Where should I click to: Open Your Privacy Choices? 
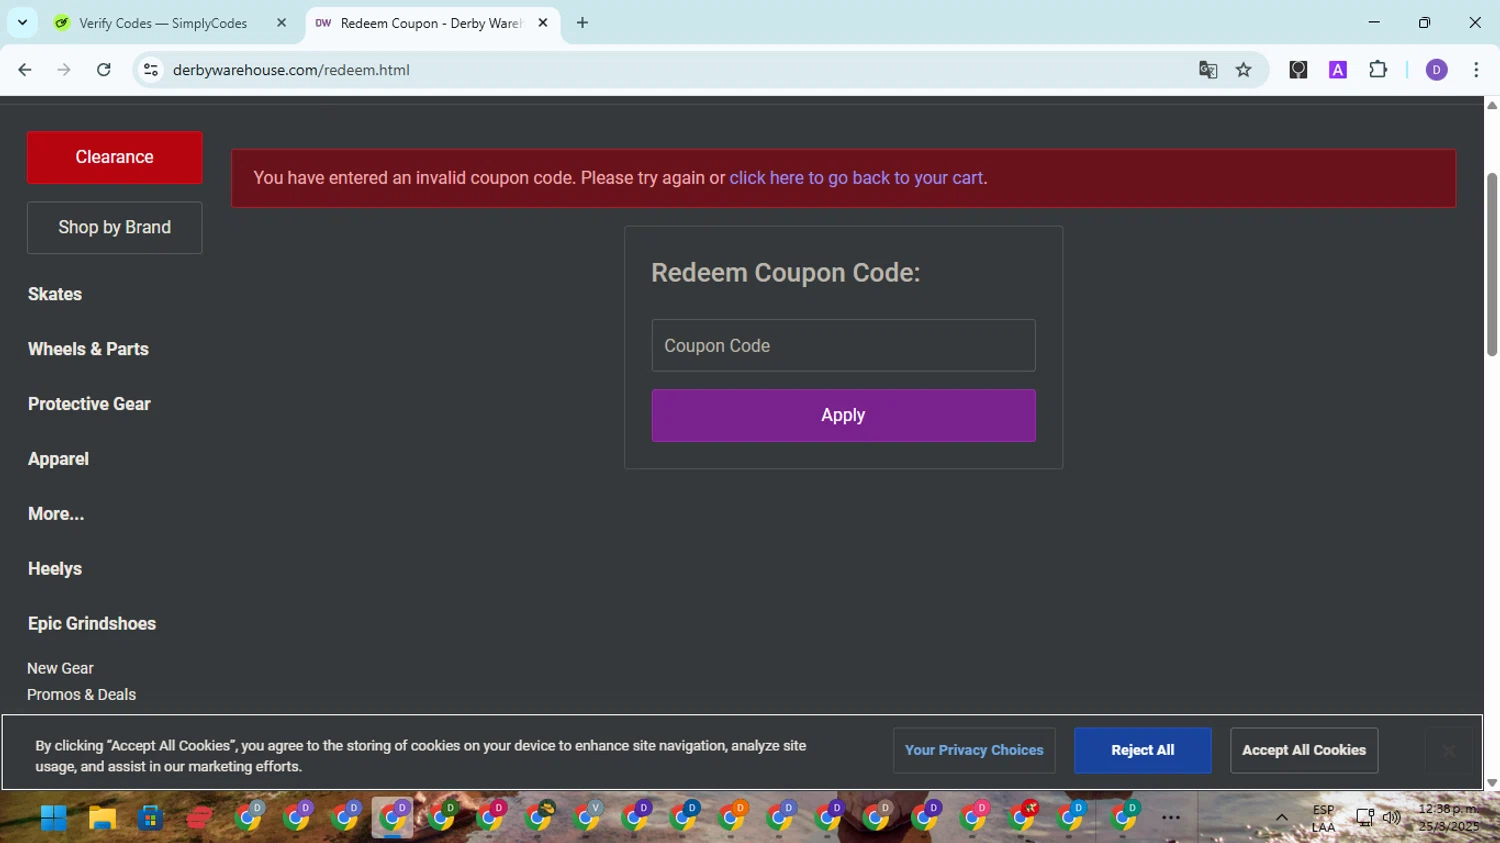[974, 750]
